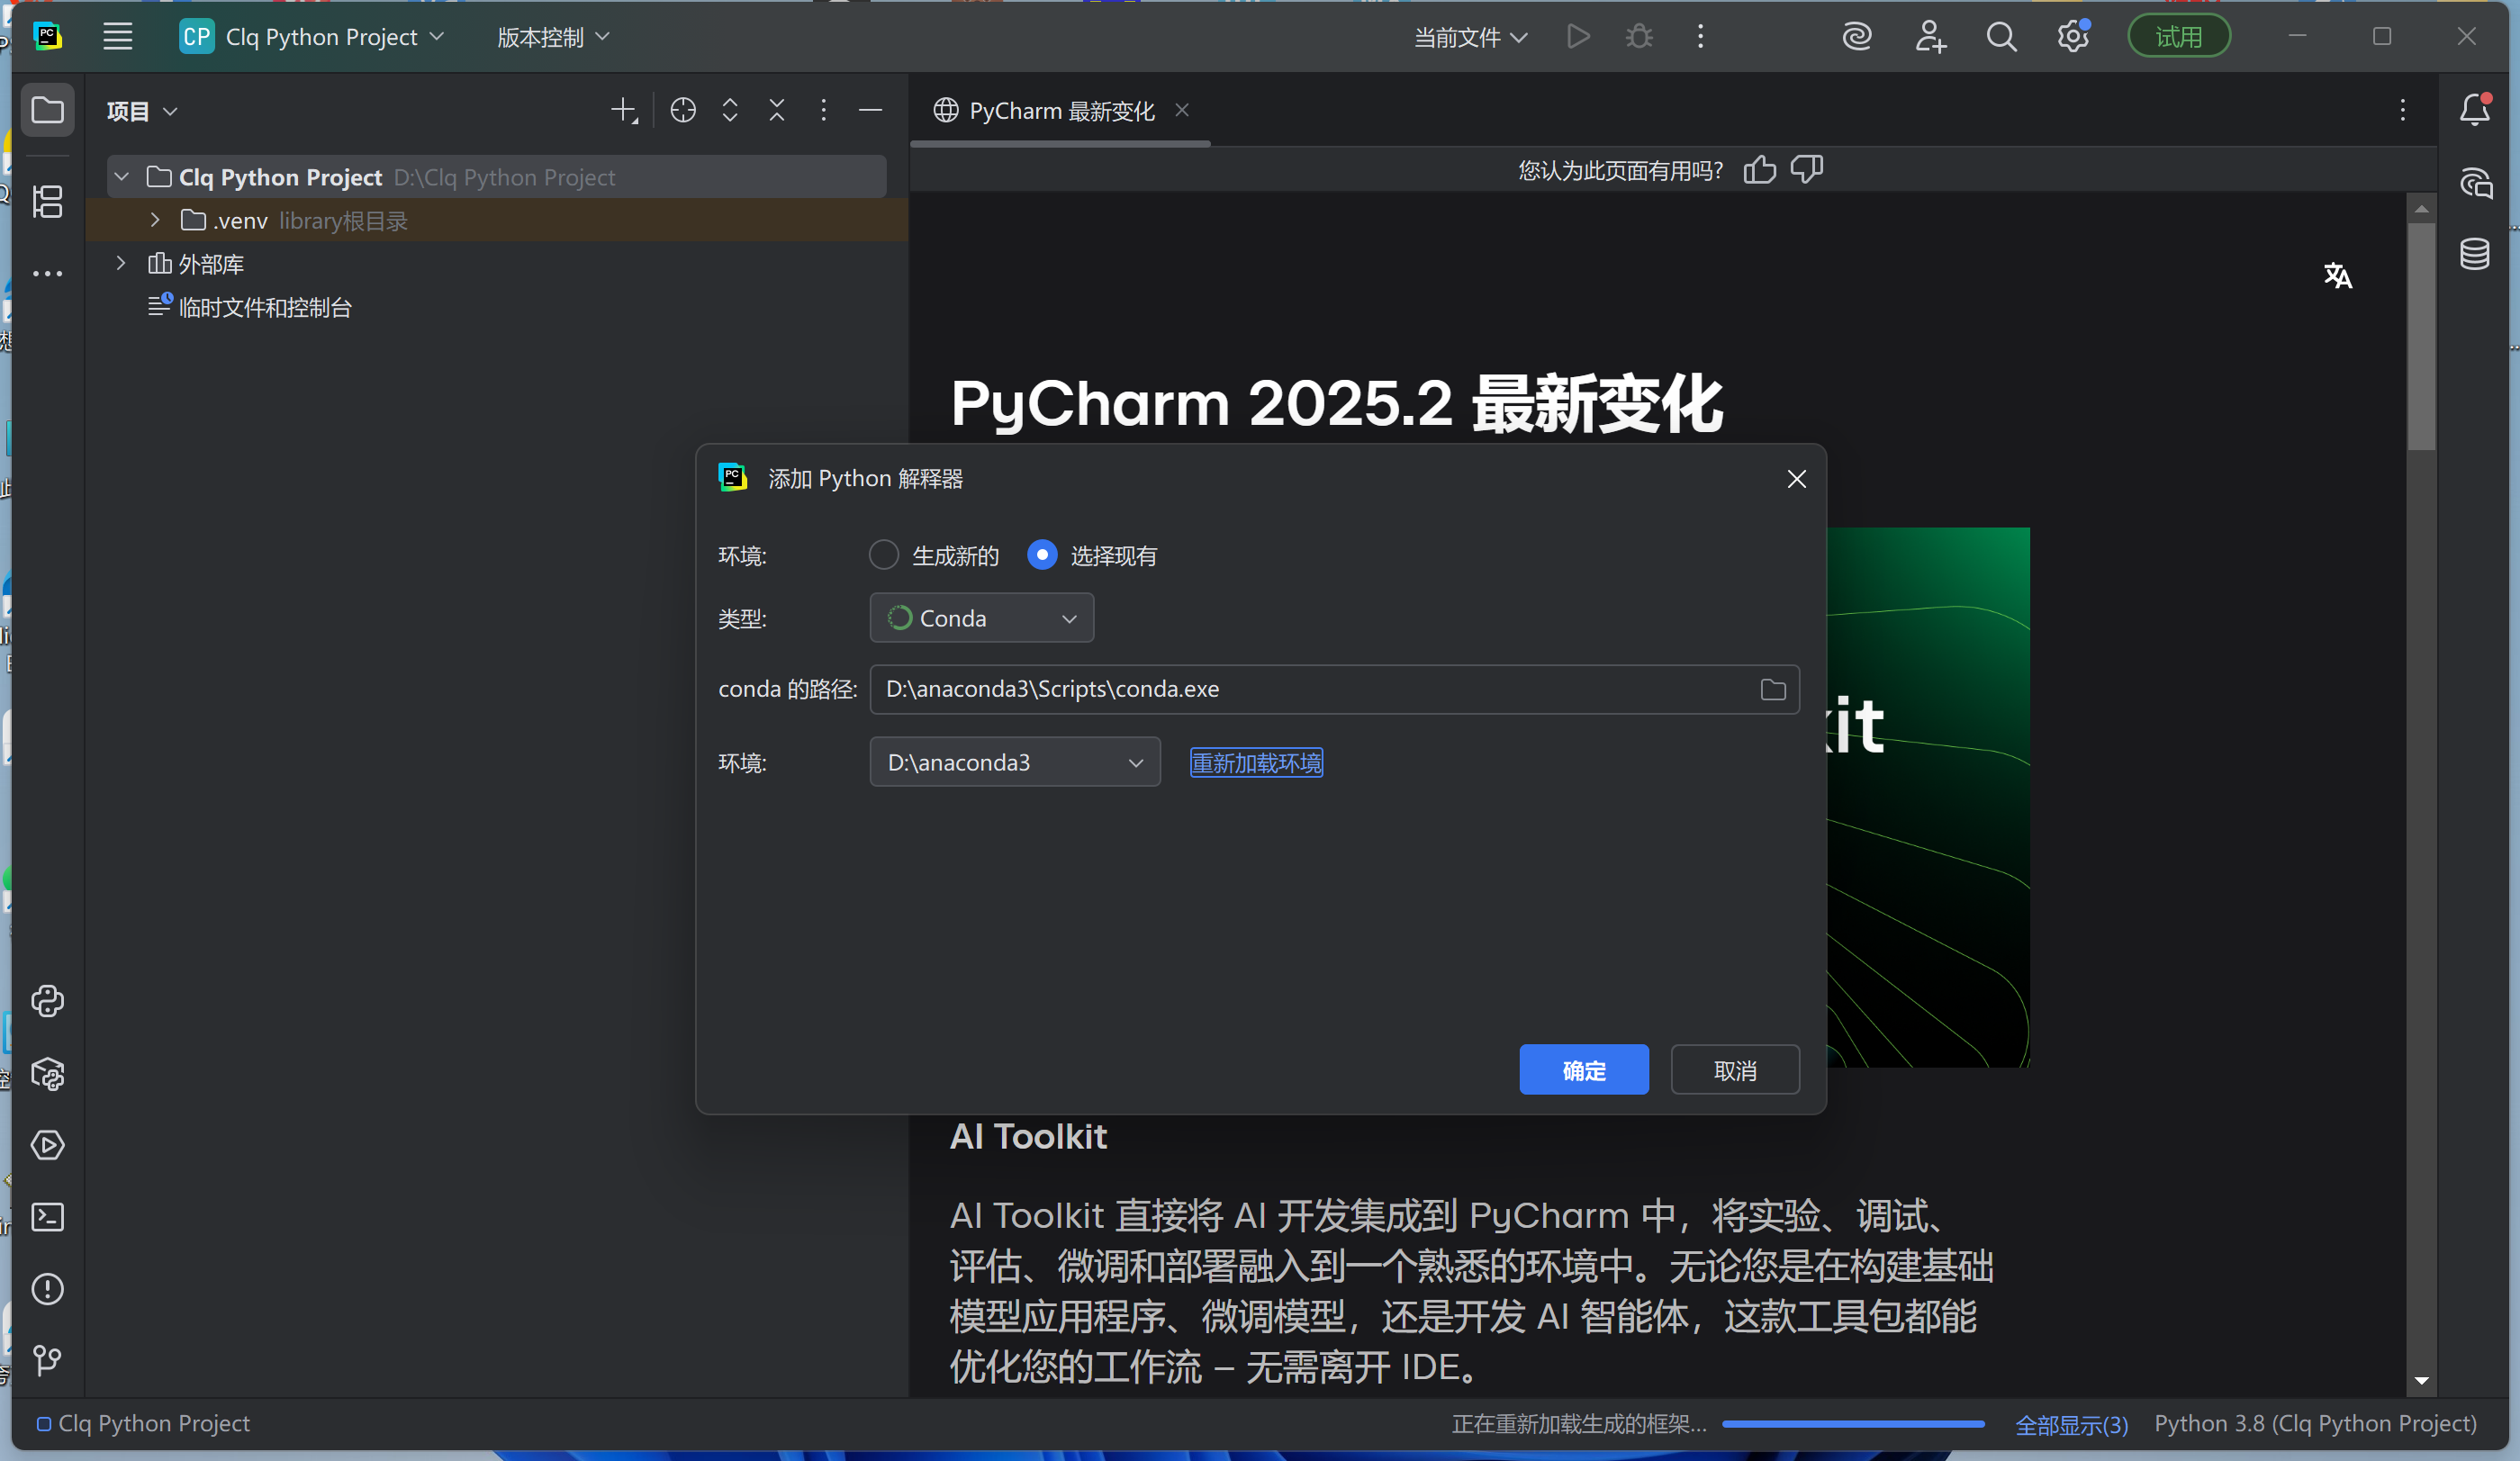Viewport: 2520px width, 1461px height.
Task: Open Search Everywhere magnifier
Action: click(x=2001, y=37)
